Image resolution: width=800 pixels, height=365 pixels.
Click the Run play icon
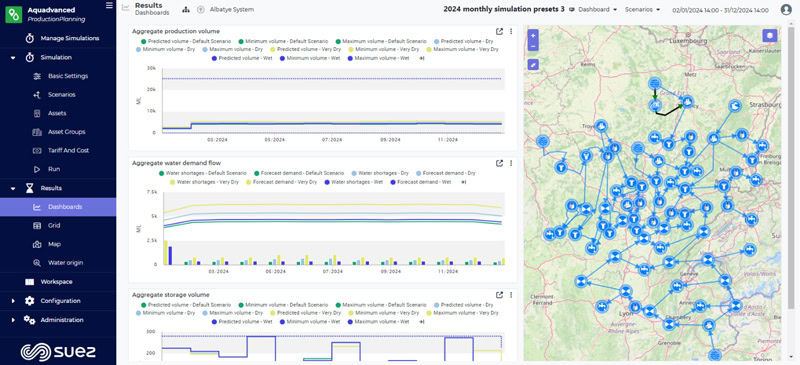[x=37, y=169]
